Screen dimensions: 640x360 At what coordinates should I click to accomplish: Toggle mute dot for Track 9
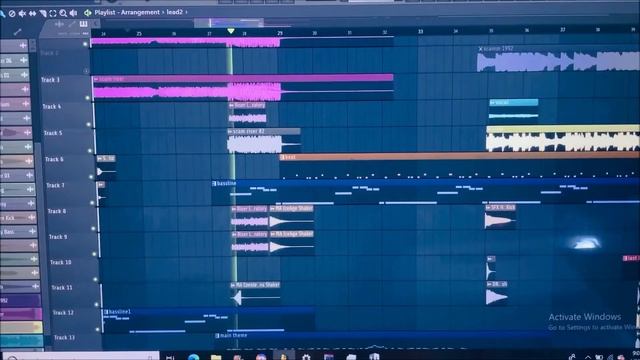pos(95,254)
